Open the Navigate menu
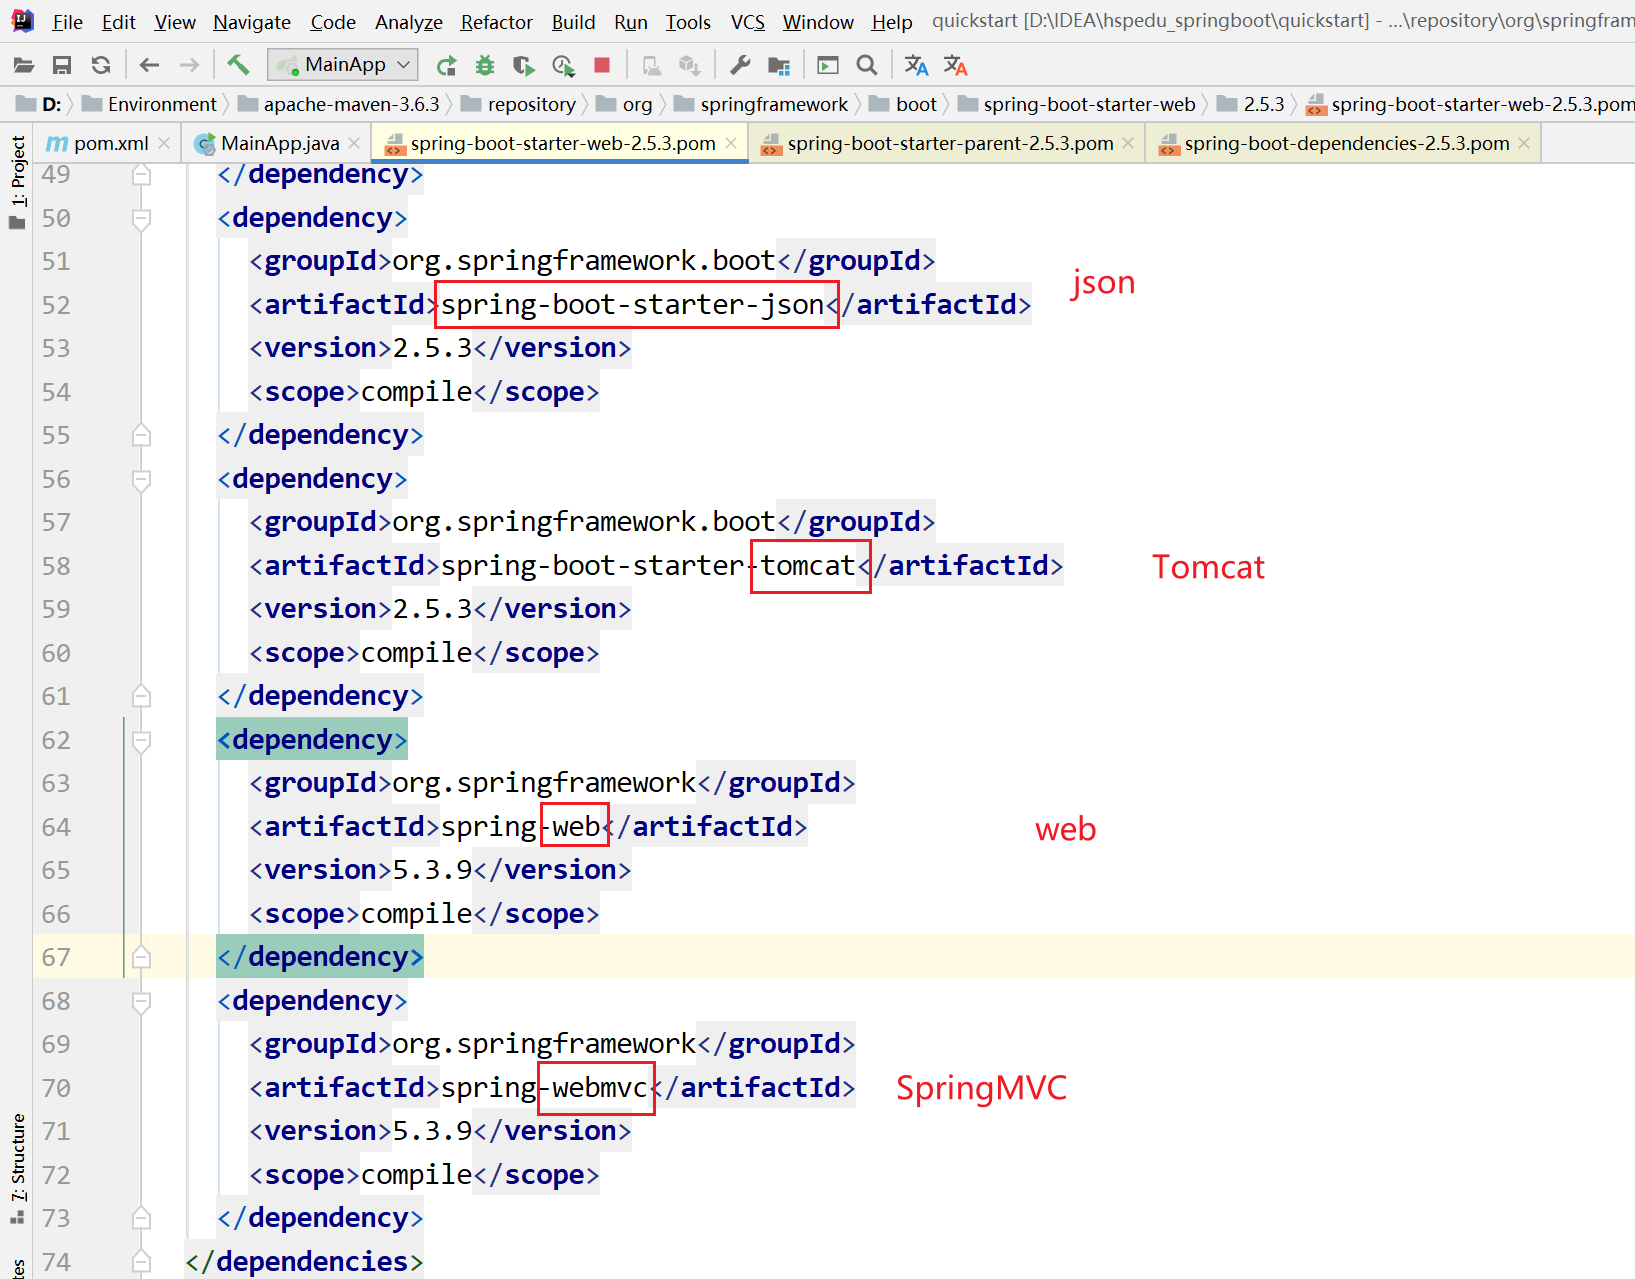 252,22
